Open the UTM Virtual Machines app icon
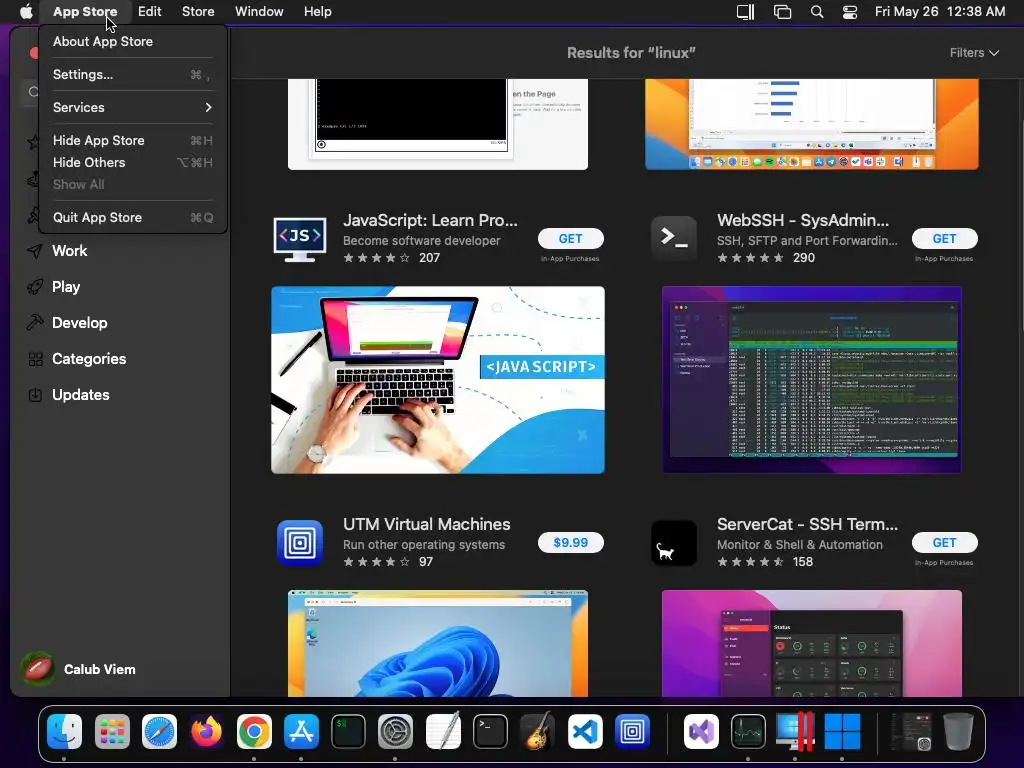The width and height of the screenshot is (1024, 768). (300, 543)
